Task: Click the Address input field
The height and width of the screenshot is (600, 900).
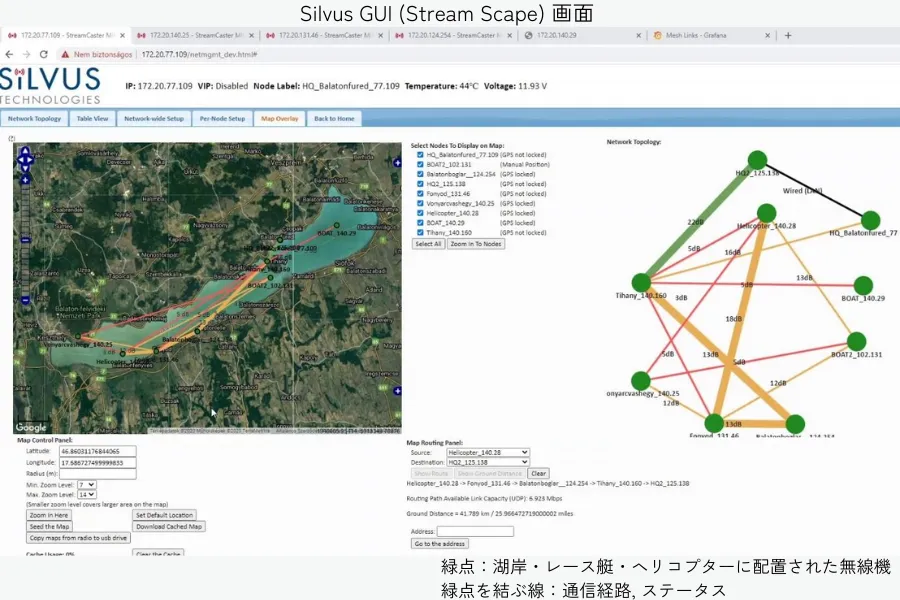Action: (x=475, y=532)
